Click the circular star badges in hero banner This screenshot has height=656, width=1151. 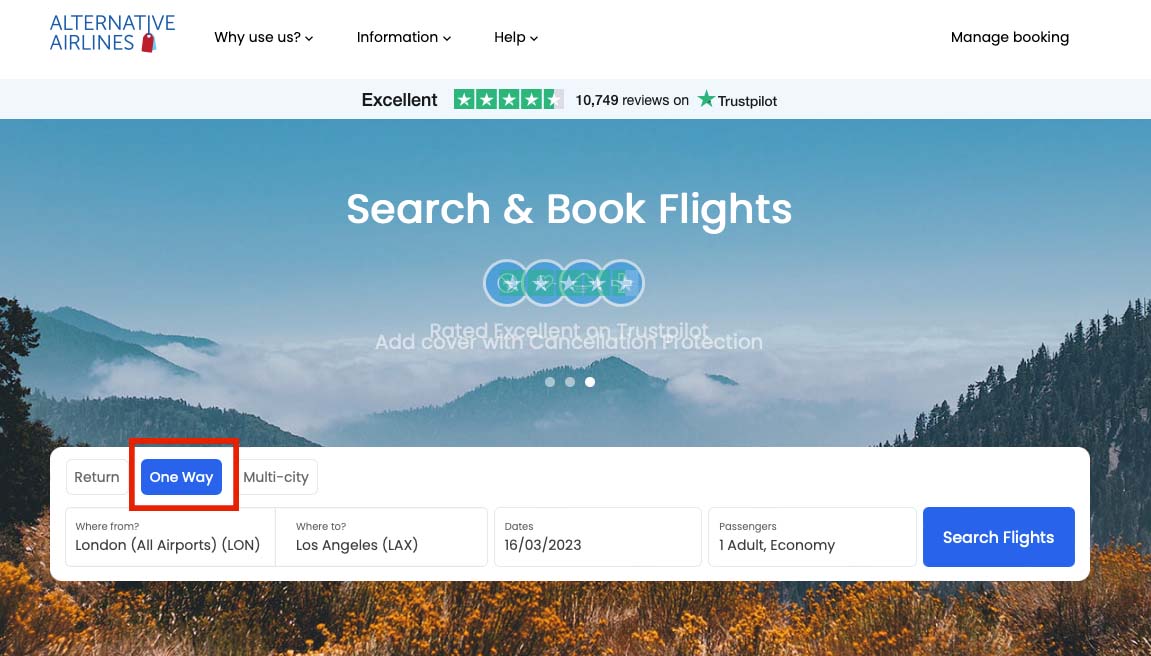564,283
